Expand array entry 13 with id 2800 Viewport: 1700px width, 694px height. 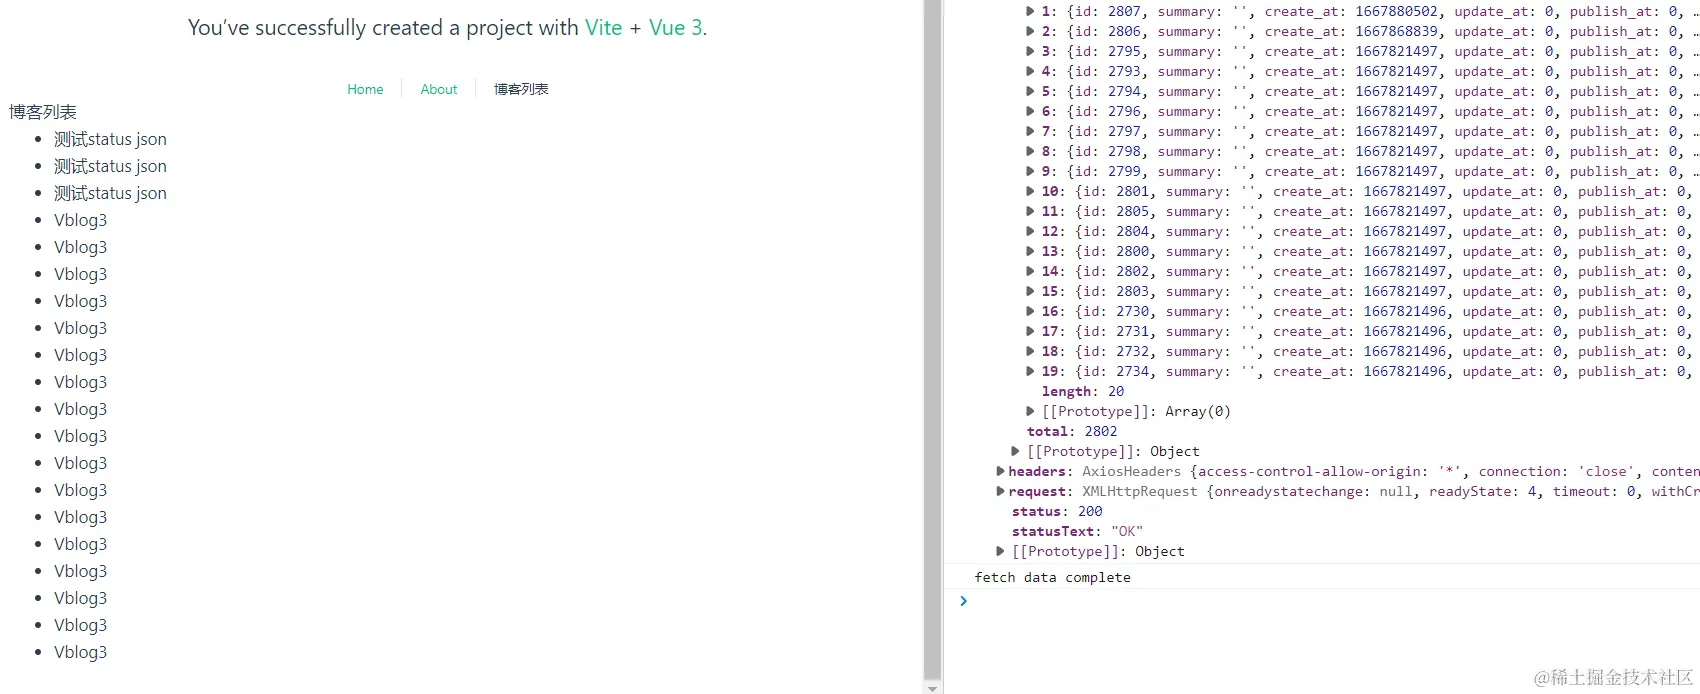point(1031,251)
